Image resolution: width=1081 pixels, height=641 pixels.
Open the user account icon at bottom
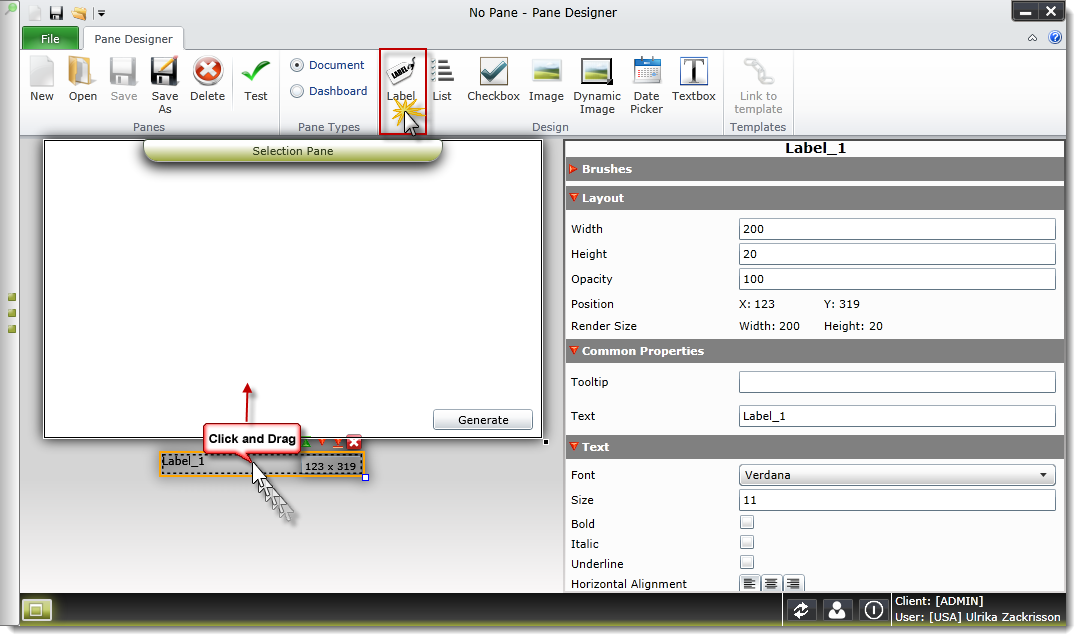837,609
